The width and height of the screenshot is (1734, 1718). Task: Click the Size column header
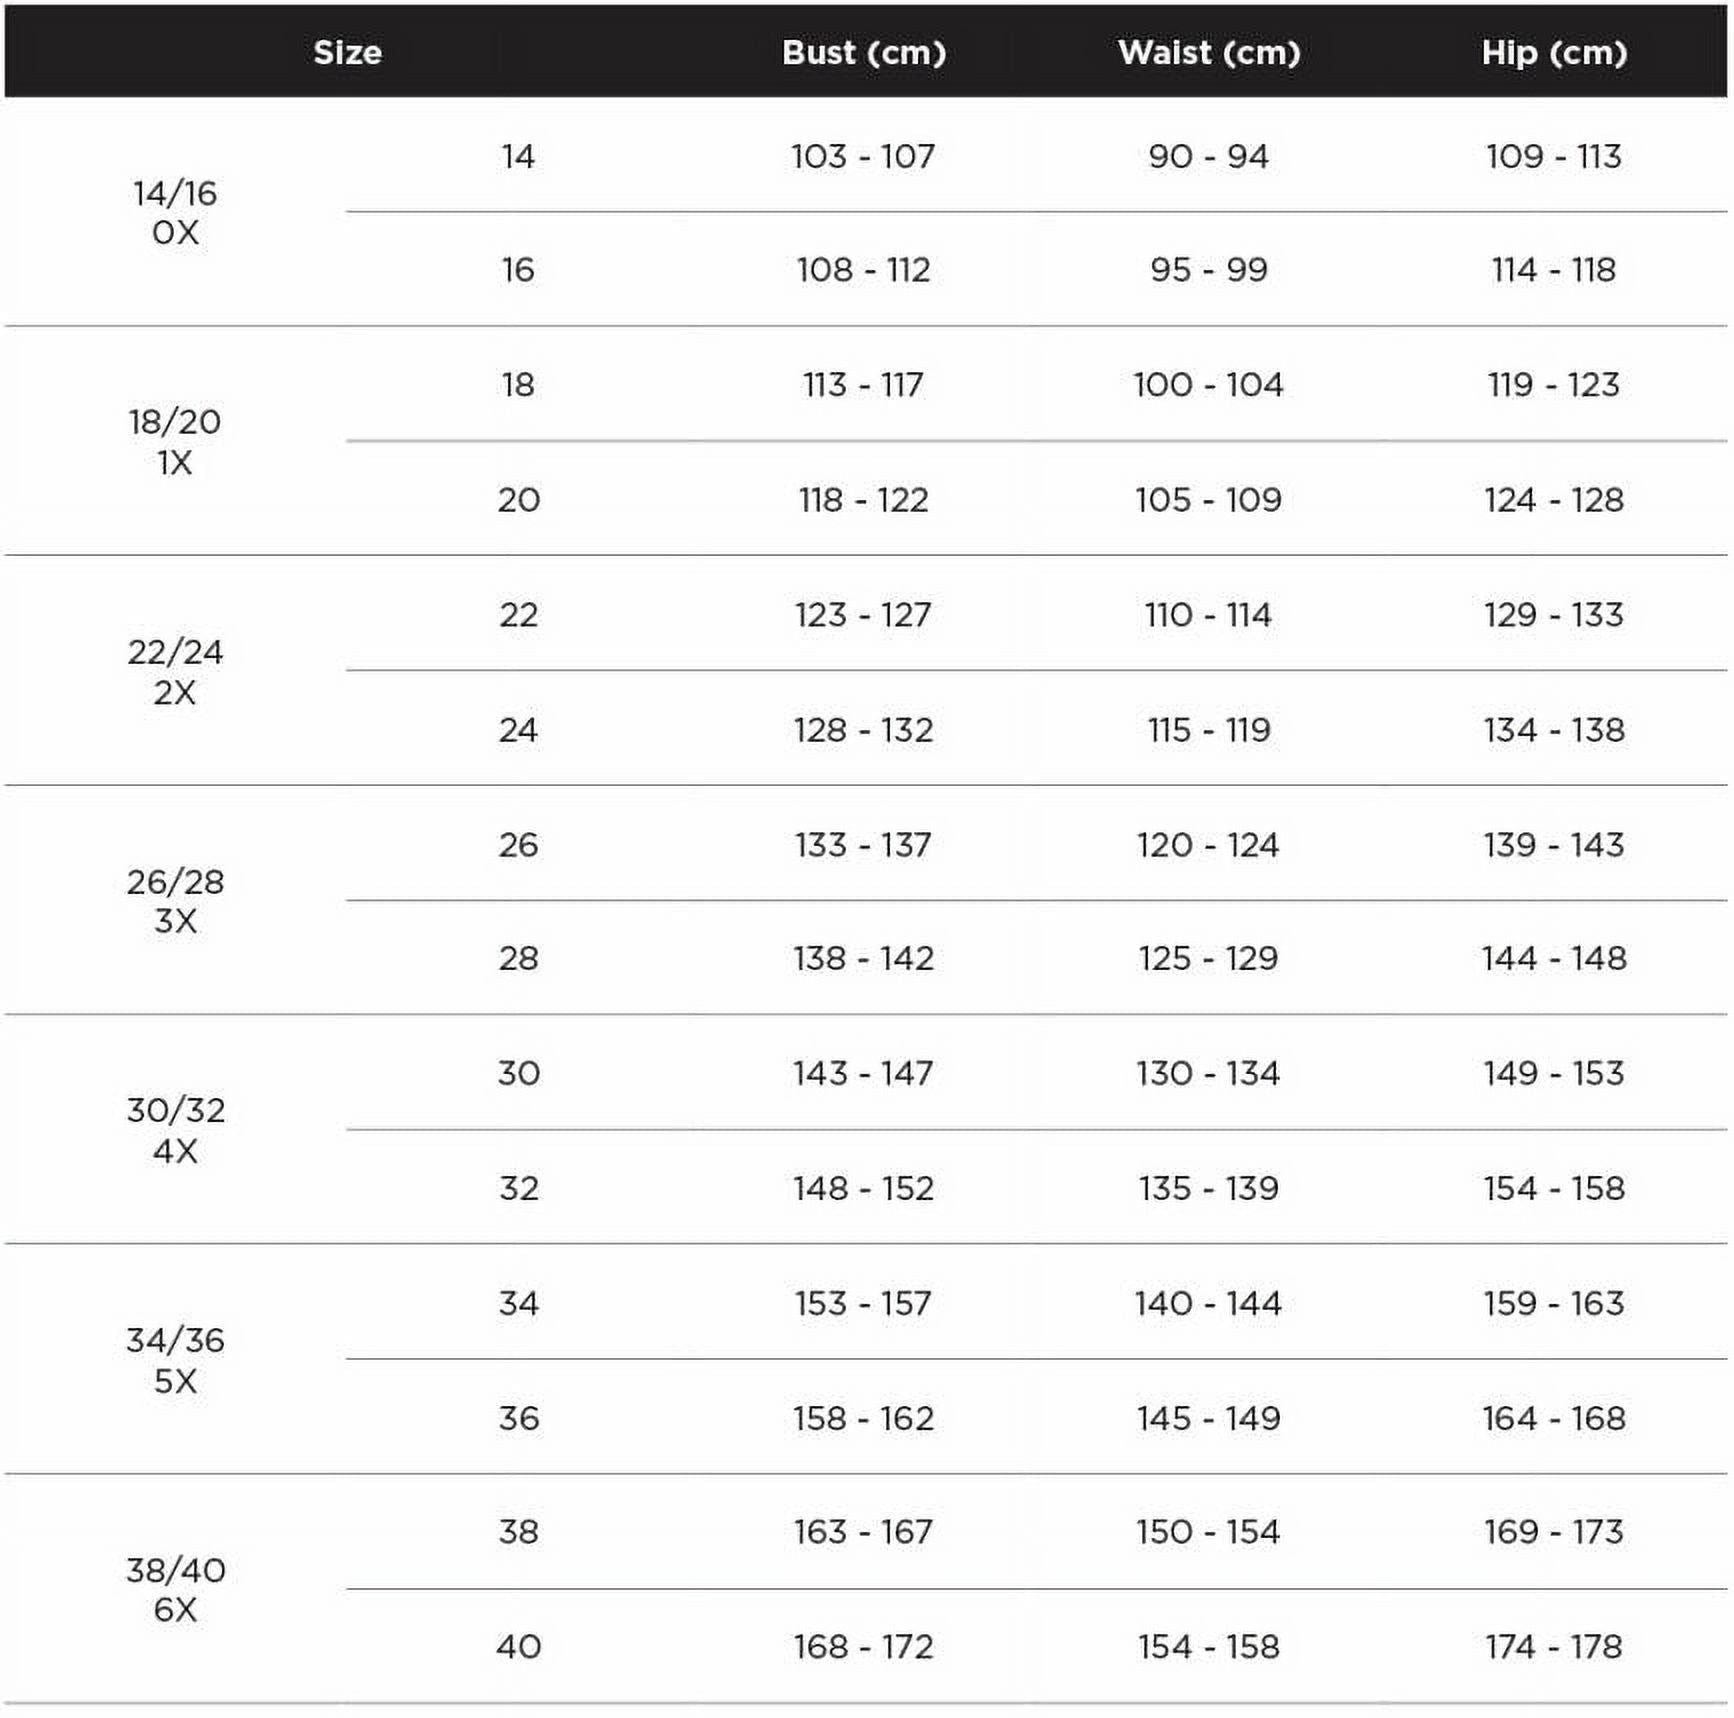(x=347, y=52)
